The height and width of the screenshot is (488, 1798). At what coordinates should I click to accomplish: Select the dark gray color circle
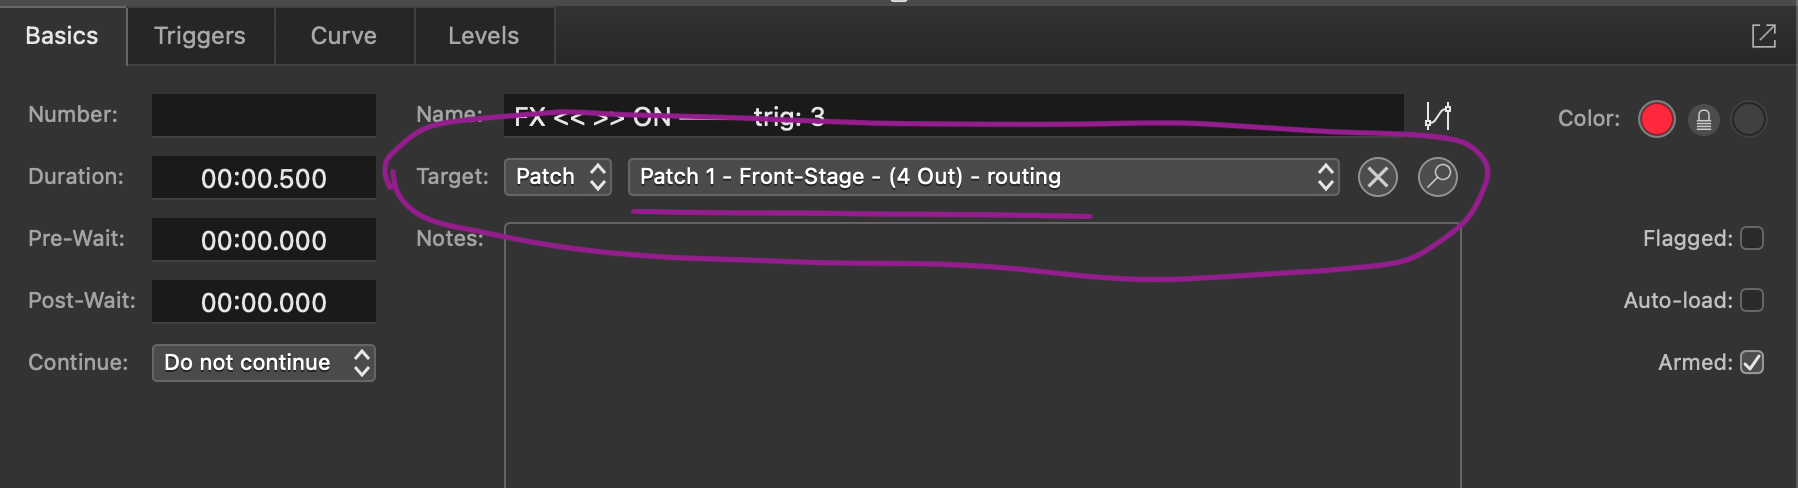click(x=1748, y=119)
